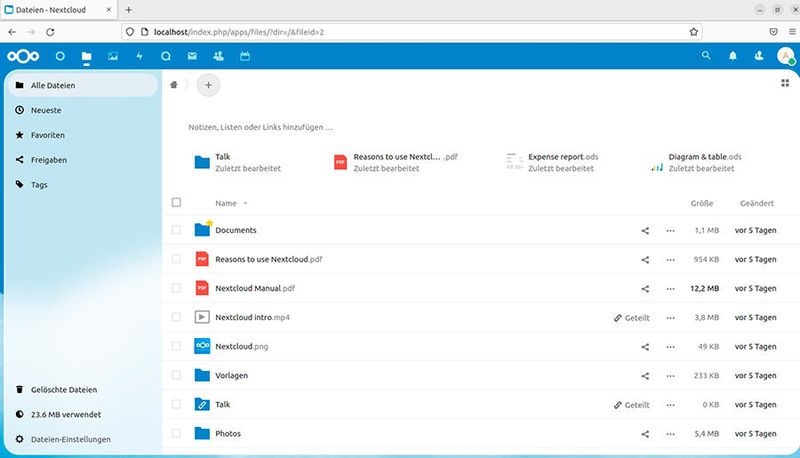Screen dimensions: 800x458
Task: Share the Vorlagen folder
Action: [645, 376]
